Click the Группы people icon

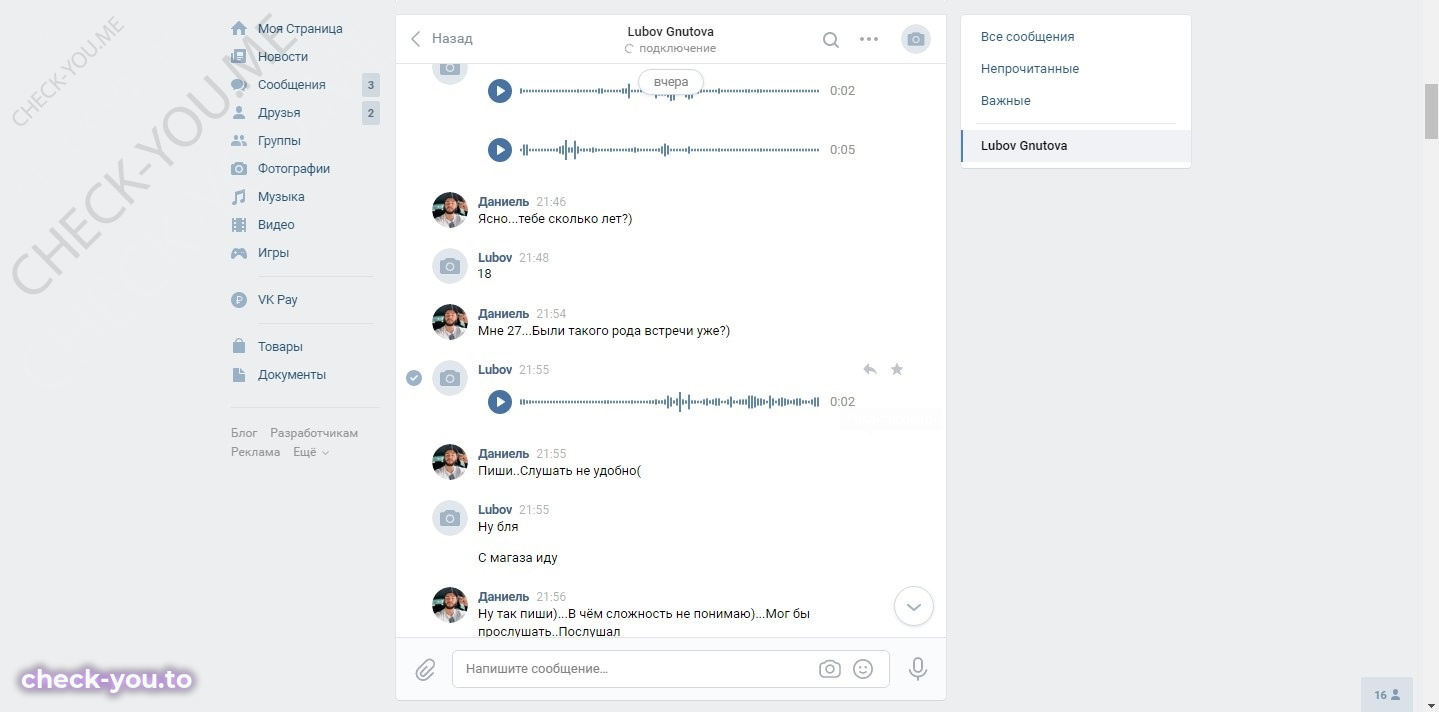coord(239,141)
